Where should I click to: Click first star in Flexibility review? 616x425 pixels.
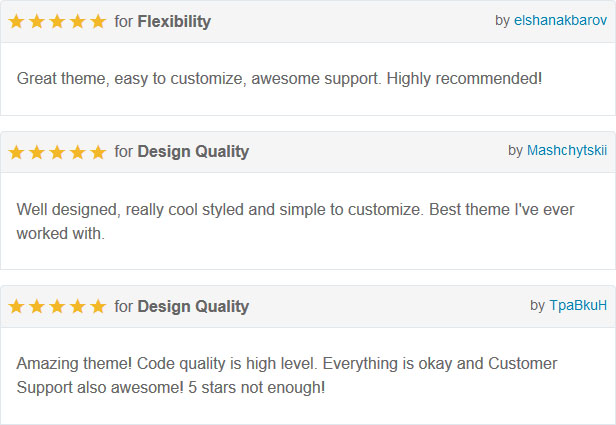click(16, 21)
